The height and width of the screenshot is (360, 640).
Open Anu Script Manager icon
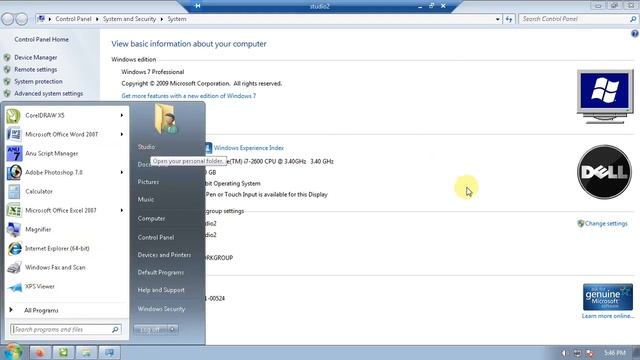(14, 153)
